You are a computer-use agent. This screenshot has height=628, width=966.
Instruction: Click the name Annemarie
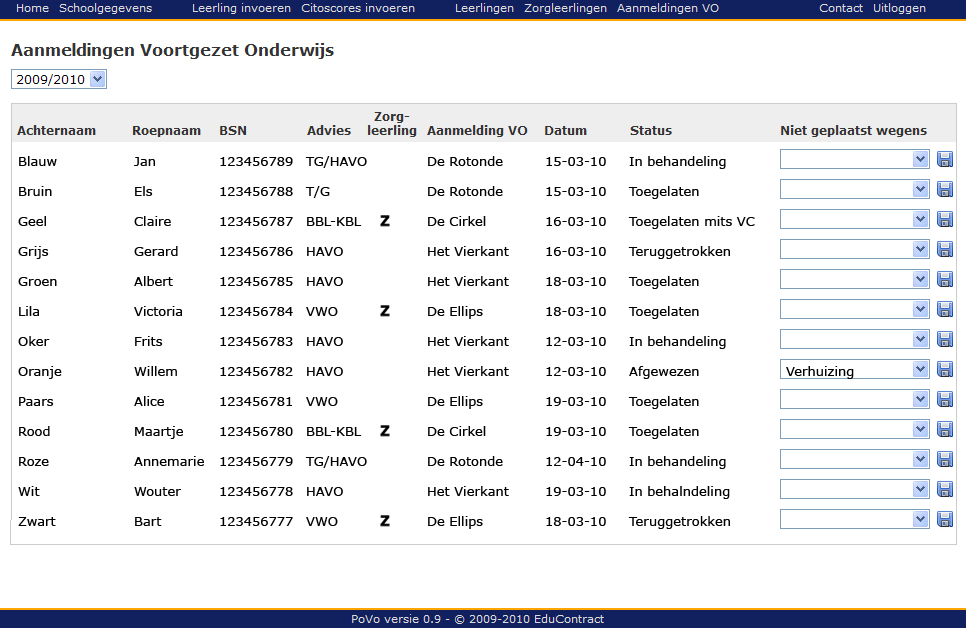[169, 462]
